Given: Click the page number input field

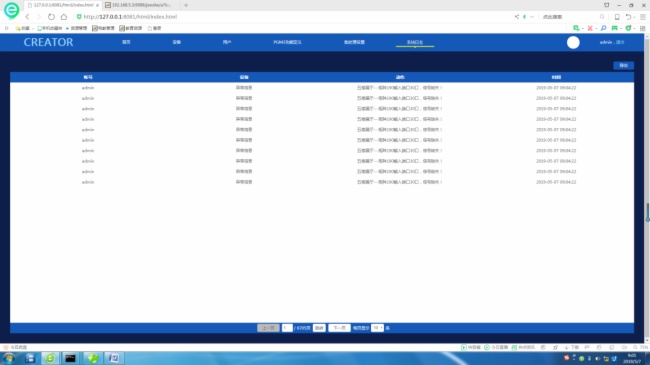Looking at the screenshot, I should (287, 328).
